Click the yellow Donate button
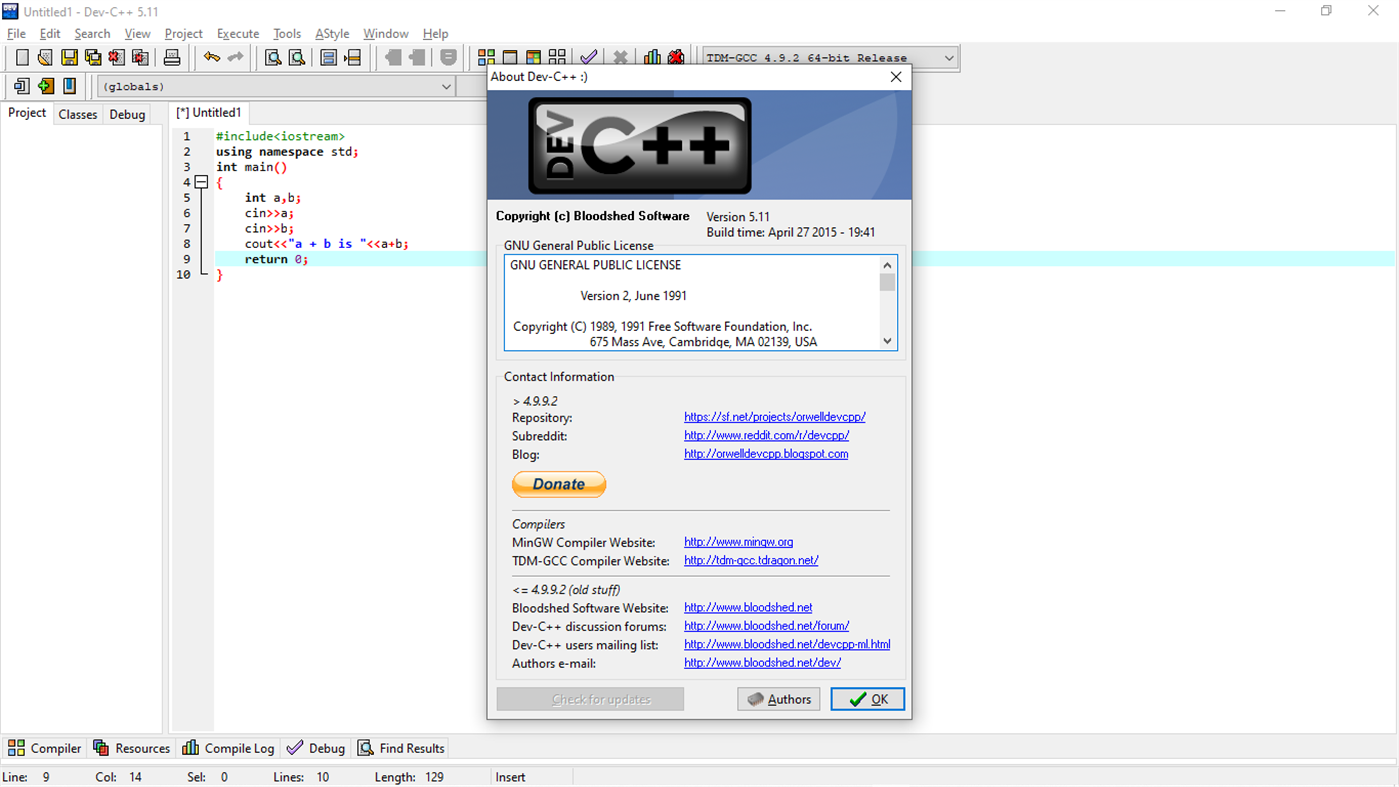 559,484
